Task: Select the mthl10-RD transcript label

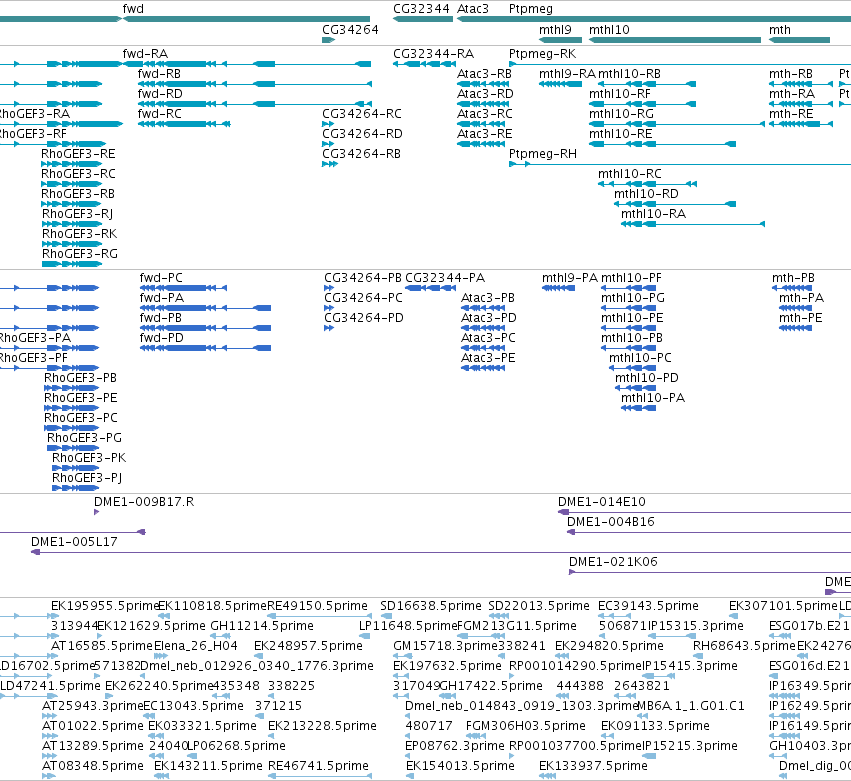Action: click(x=646, y=194)
